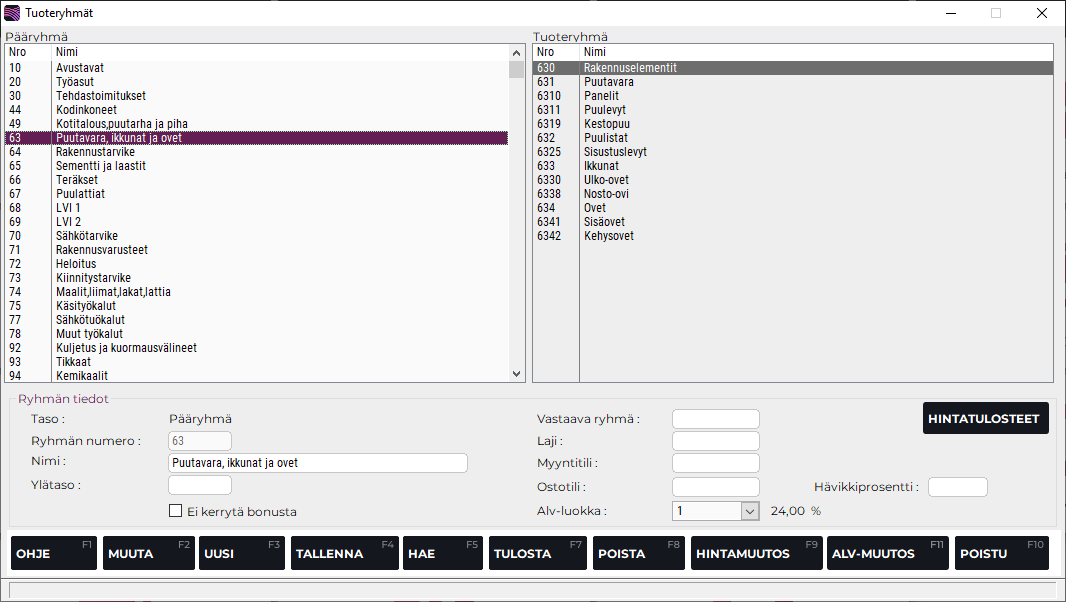Print the list using TULOSTA
This screenshot has height=602, width=1066.
(x=537, y=553)
